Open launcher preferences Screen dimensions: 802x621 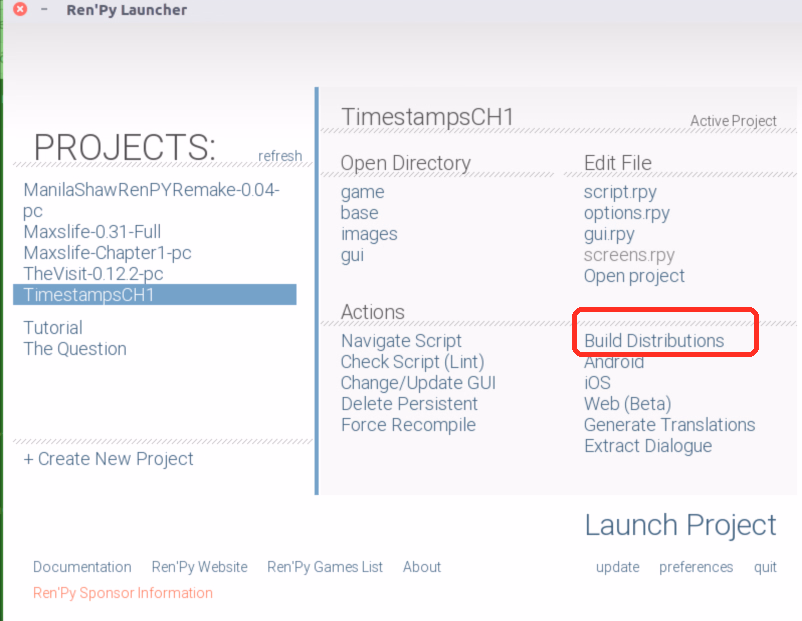coord(696,567)
